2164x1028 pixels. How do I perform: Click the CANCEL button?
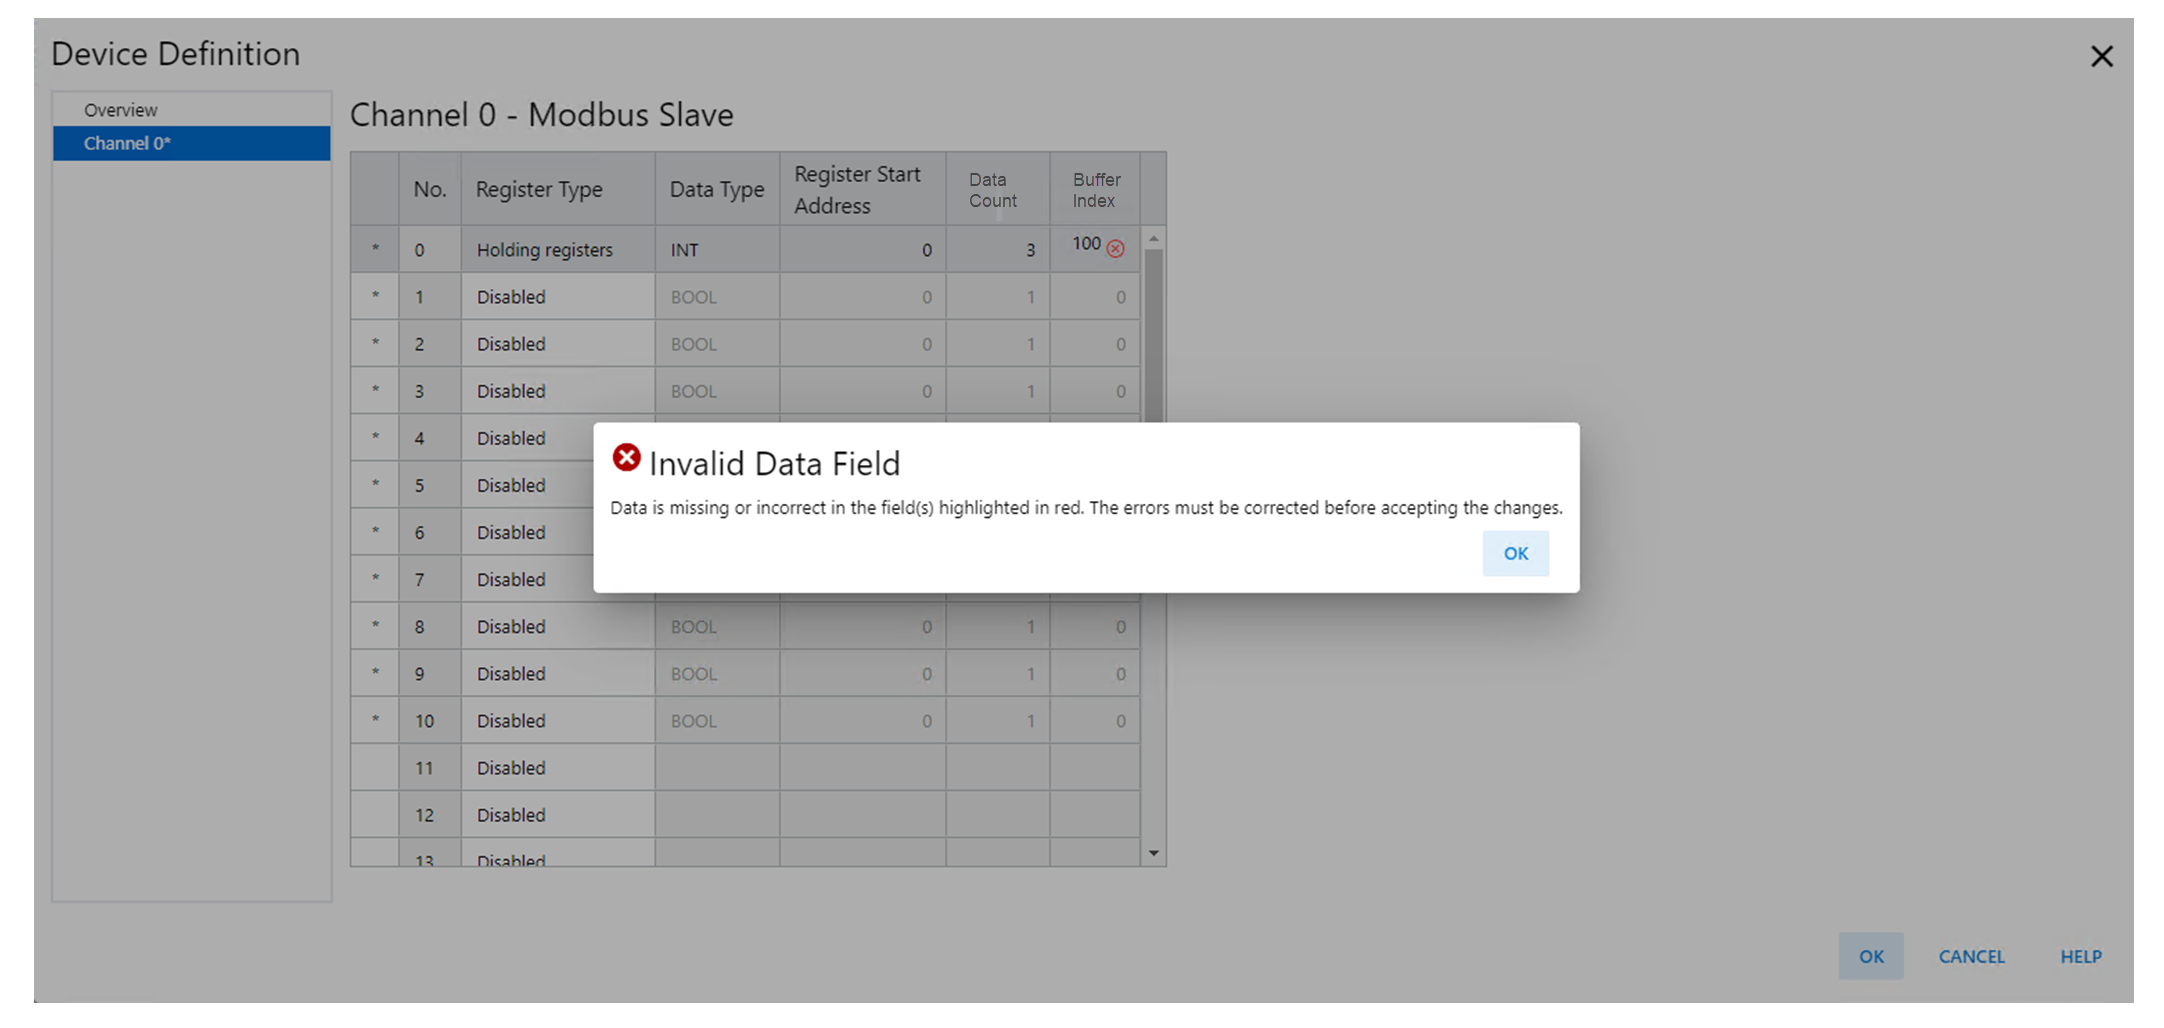[x=1971, y=956]
